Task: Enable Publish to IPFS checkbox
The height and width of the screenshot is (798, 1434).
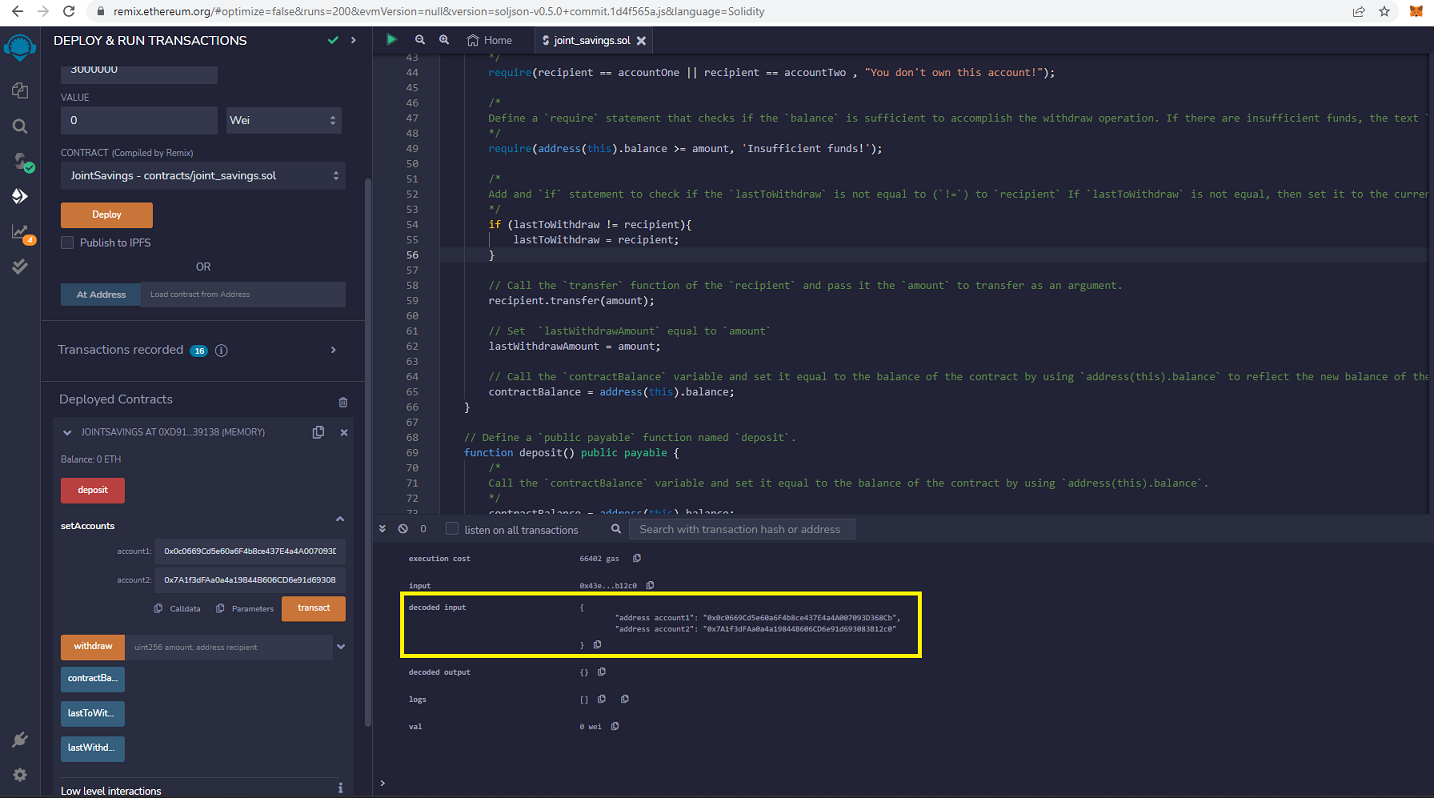Action: (x=67, y=243)
